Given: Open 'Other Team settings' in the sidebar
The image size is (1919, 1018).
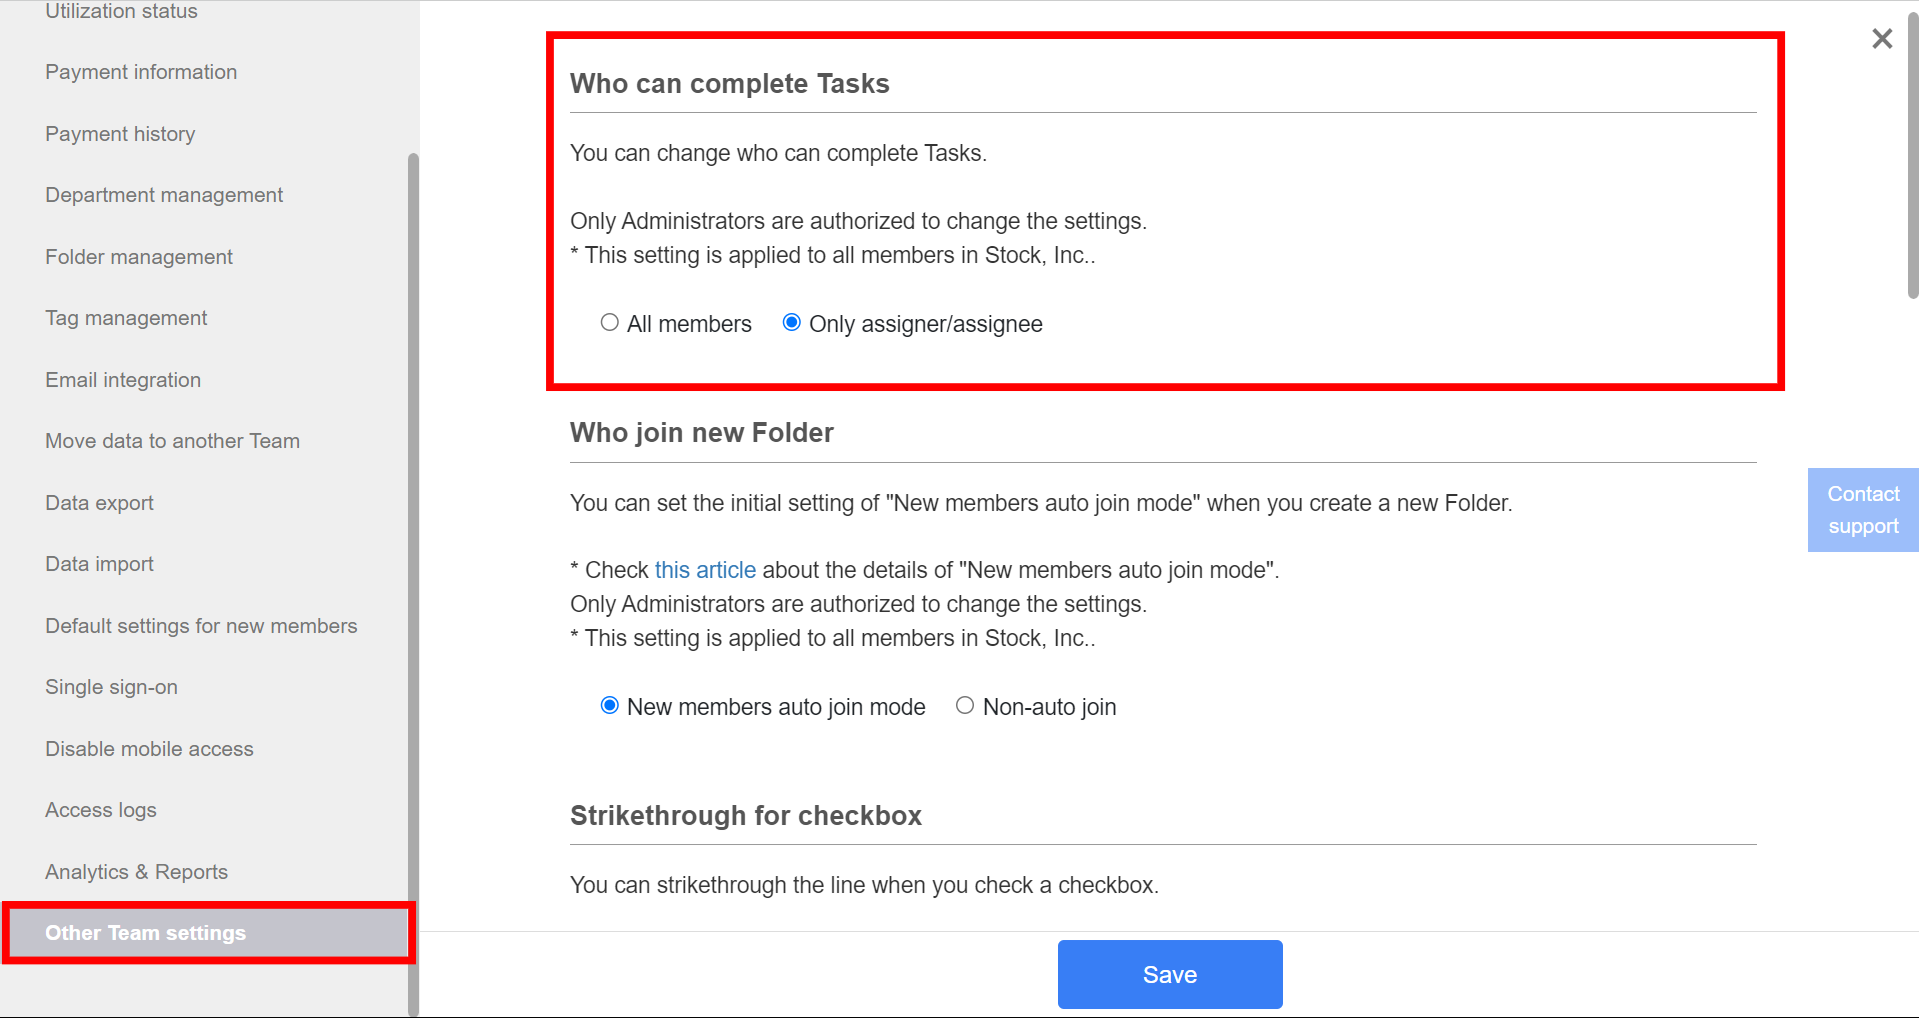Looking at the screenshot, I should (x=145, y=932).
